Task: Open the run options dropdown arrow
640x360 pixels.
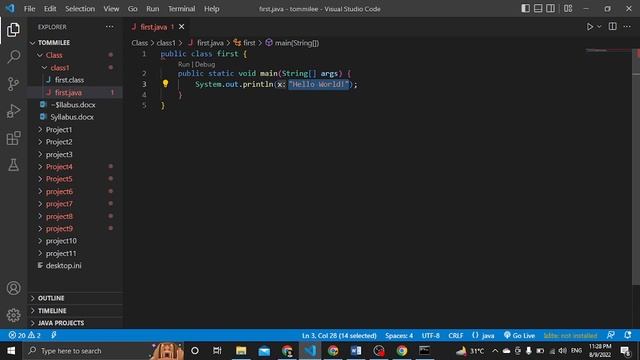Action: (599, 27)
